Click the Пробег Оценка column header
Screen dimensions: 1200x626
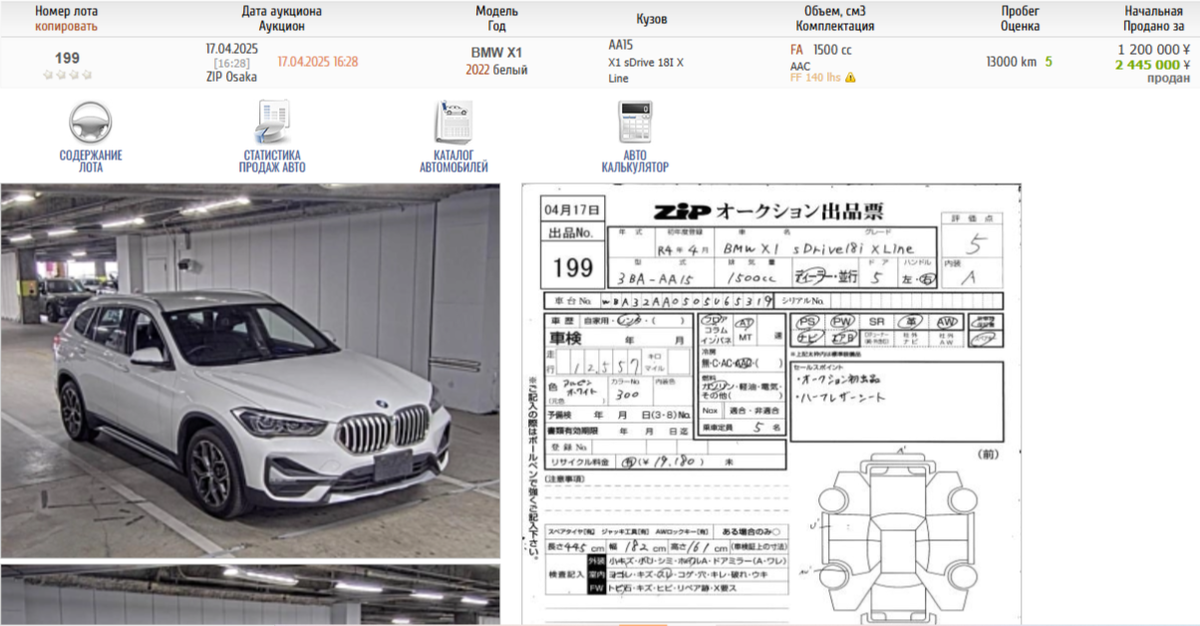pos(1019,19)
